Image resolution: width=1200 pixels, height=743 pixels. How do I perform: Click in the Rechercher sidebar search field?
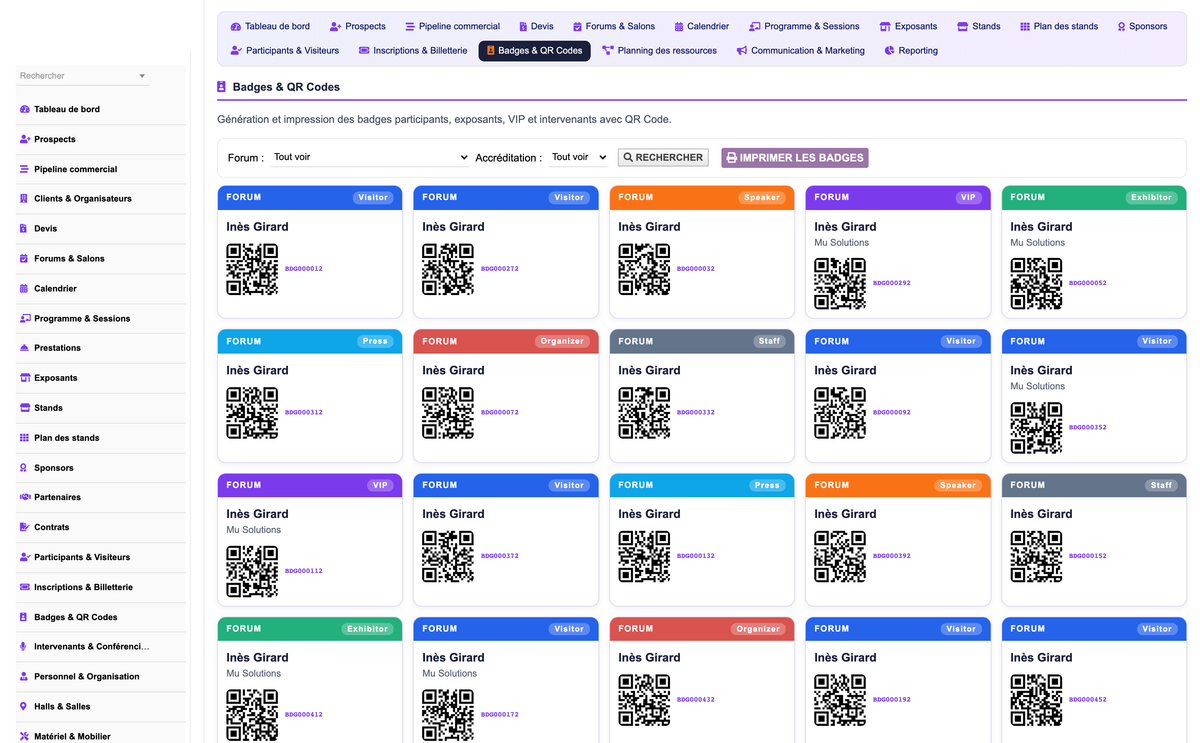[x=75, y=76]
